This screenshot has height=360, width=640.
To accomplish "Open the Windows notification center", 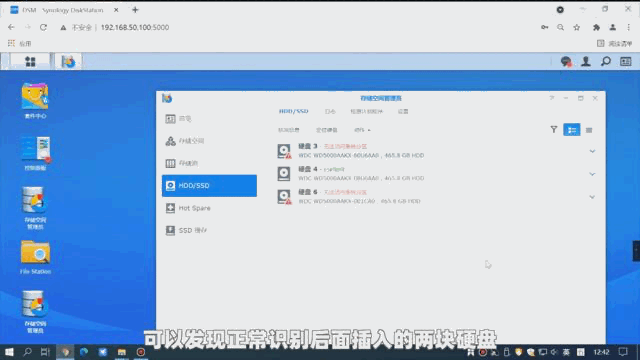I will coord(623,352).
